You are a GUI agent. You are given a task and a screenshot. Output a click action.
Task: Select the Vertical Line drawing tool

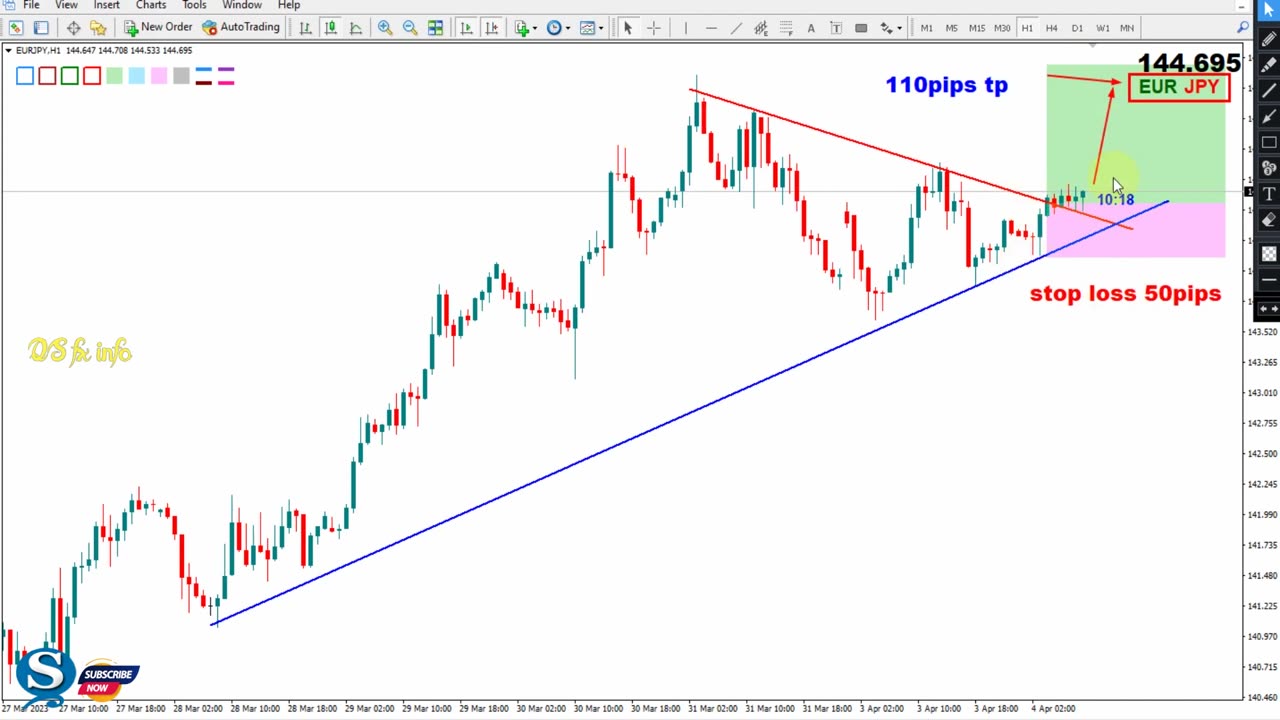click(686, 28)
